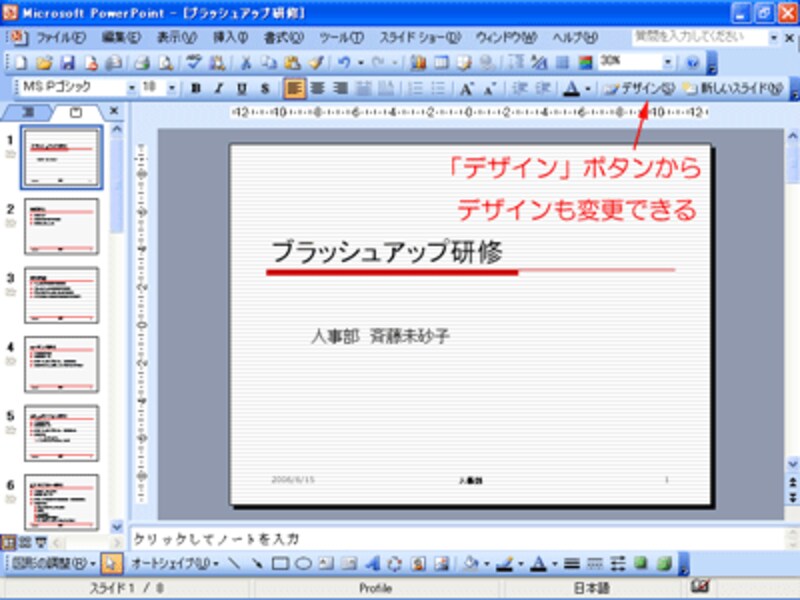The image size is (800, 600).
Task: Open the font size 18 dropdown
Action: (172, 89)
